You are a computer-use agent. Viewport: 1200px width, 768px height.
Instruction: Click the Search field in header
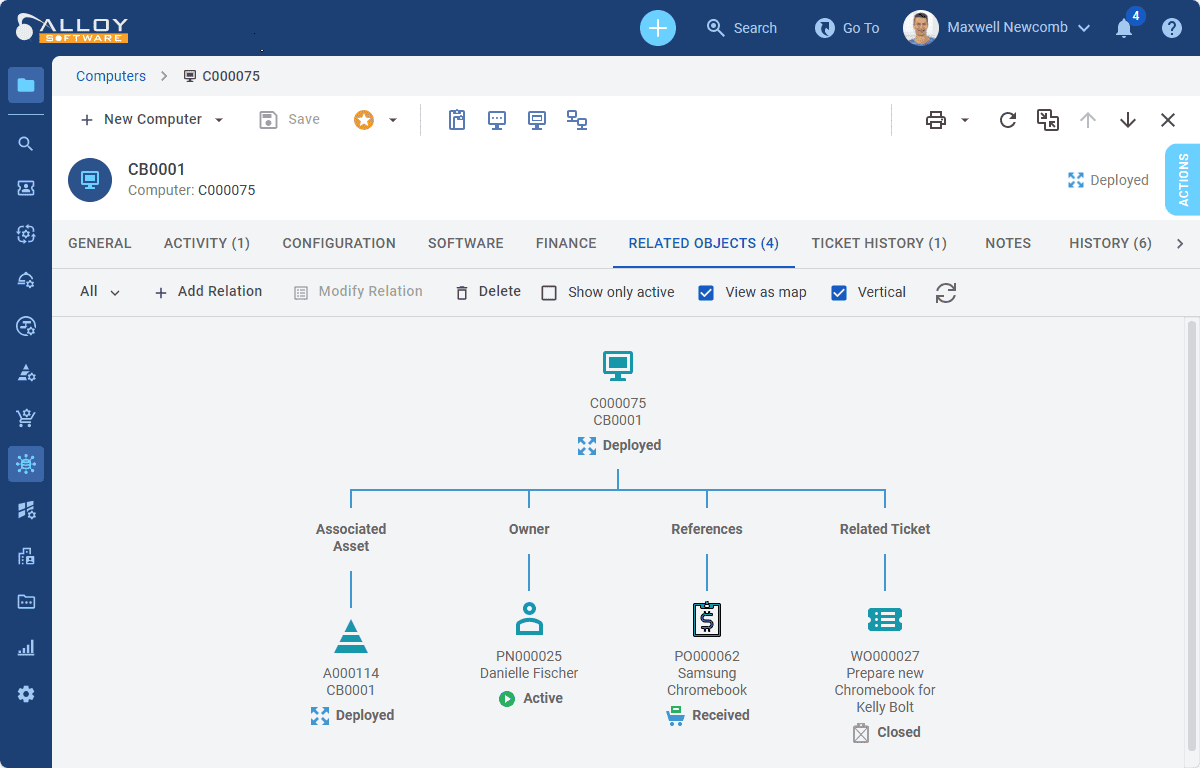point(742,28)
